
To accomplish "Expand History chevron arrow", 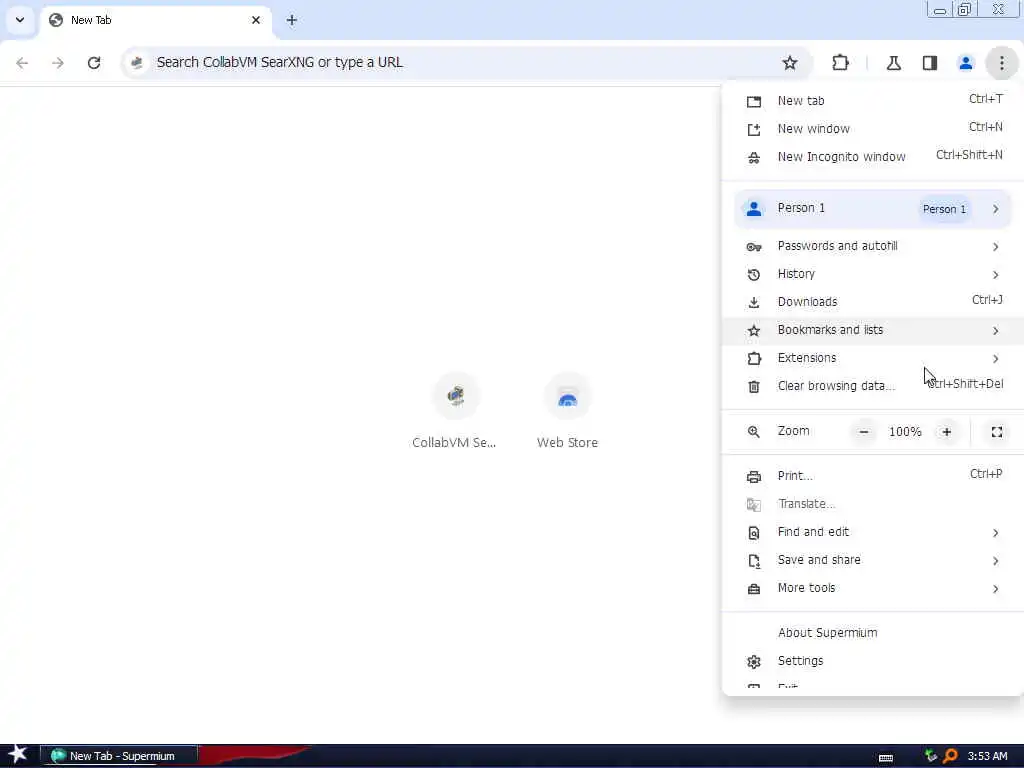I will (x=995, y=275).
